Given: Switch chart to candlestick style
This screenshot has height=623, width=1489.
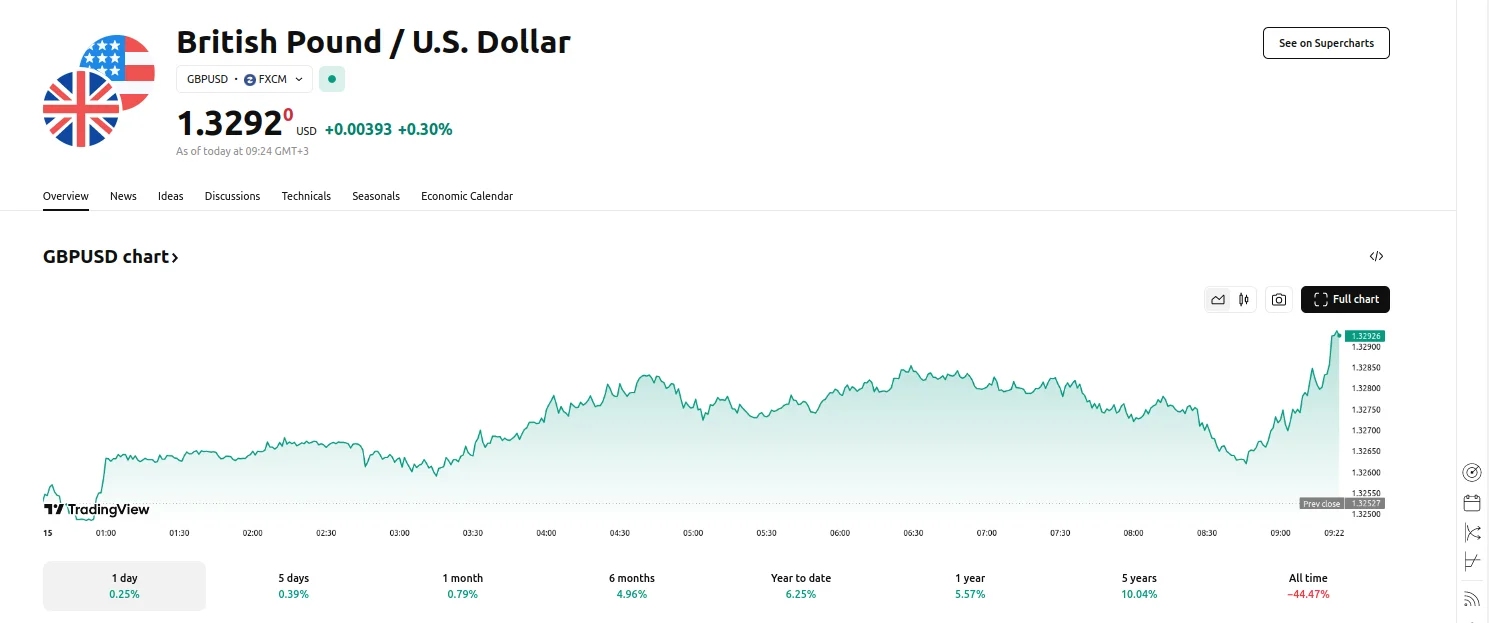Looking at the screenshot, I should click(1244, 299).
